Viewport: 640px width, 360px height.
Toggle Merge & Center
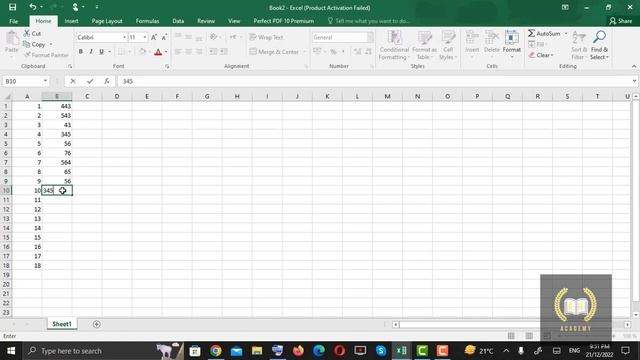click(274, 51)
